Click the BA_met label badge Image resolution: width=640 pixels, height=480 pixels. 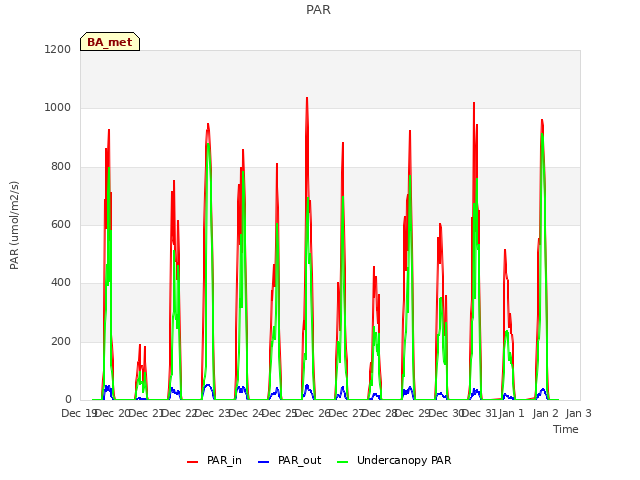pos(110,42)
